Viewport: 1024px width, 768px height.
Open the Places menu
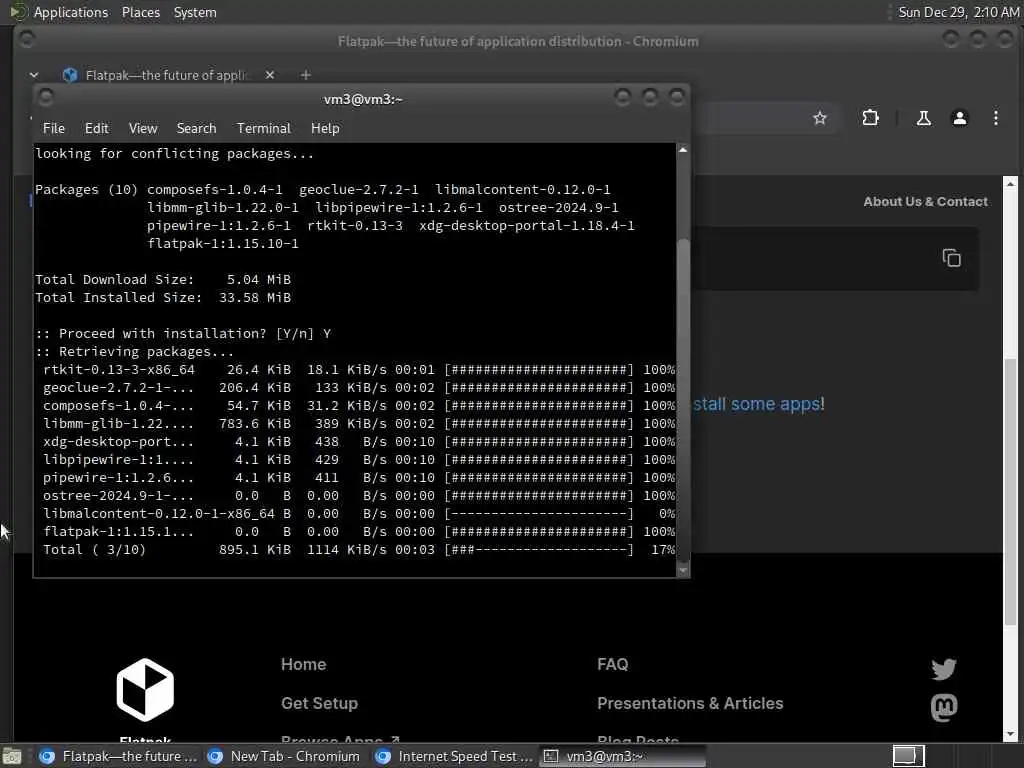coord(140,12)
